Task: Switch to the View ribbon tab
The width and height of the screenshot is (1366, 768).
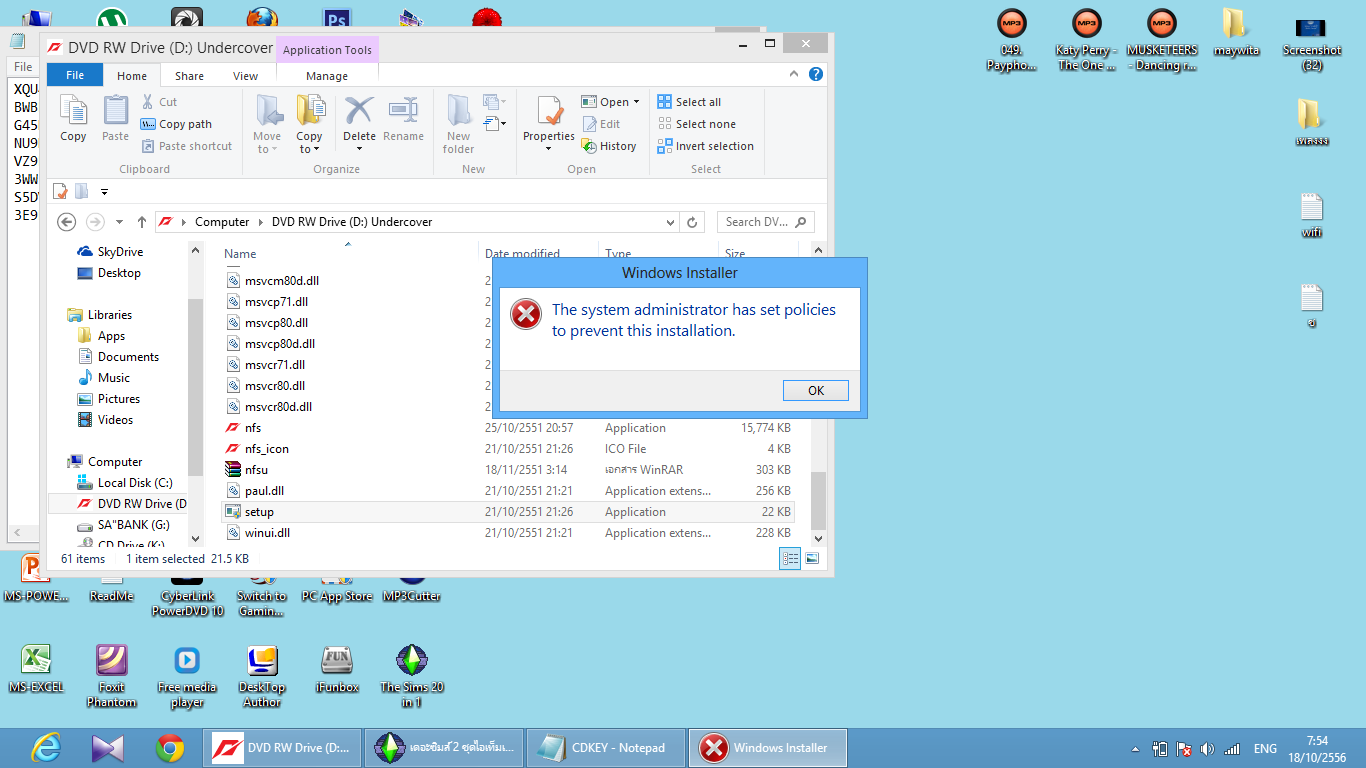Action: click(245, 76)
